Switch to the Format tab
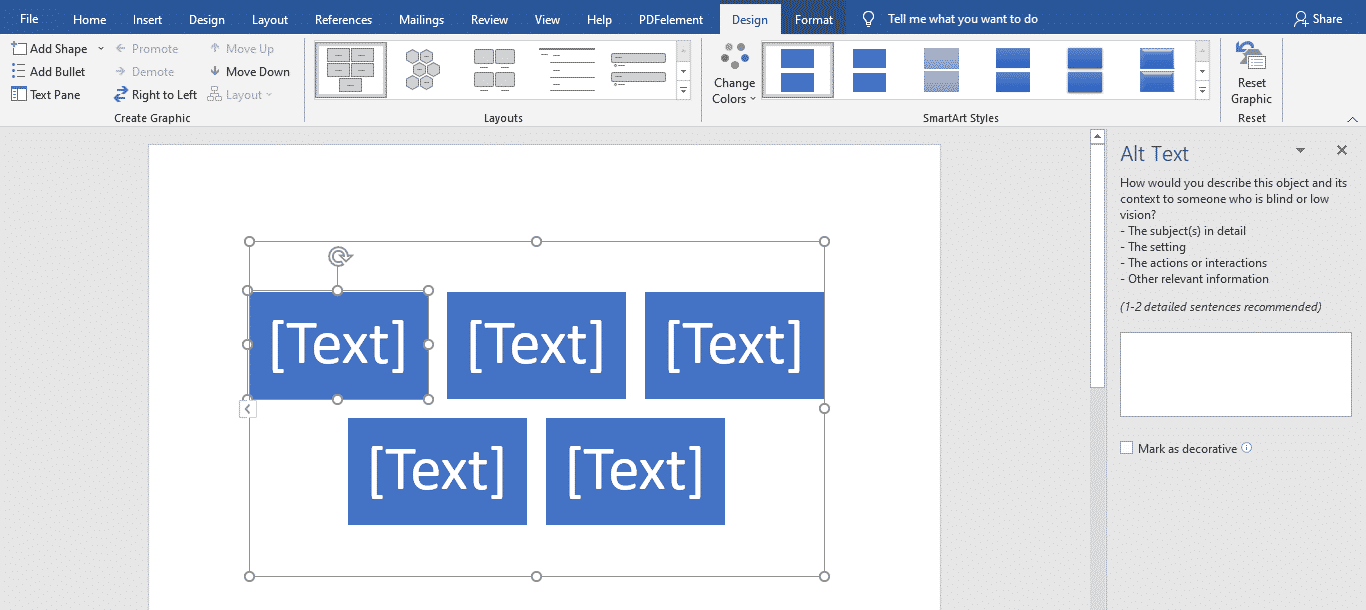1366x610 pixels. tap(814, 18)
